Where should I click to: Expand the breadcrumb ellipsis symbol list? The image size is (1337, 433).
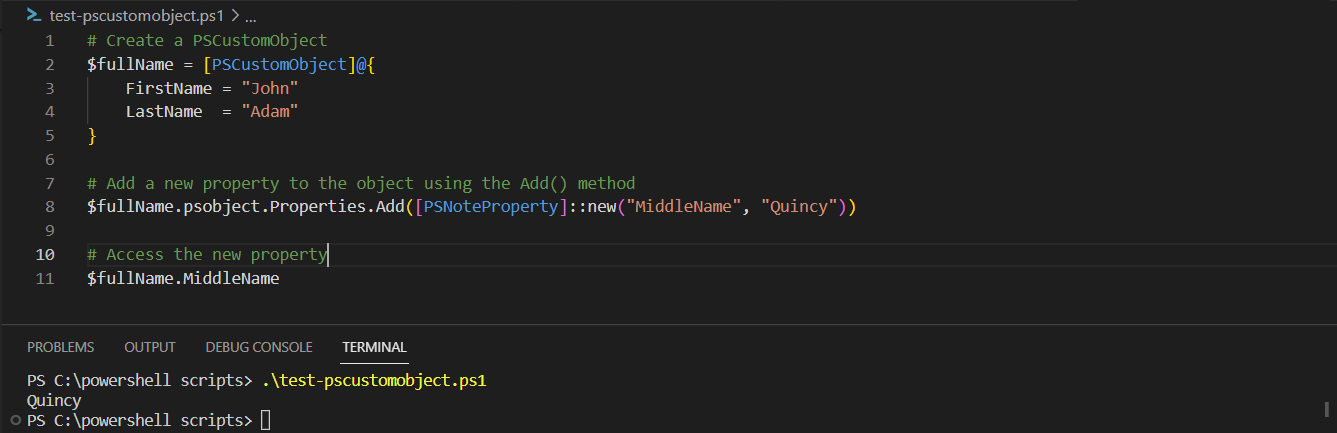(250, 16)
